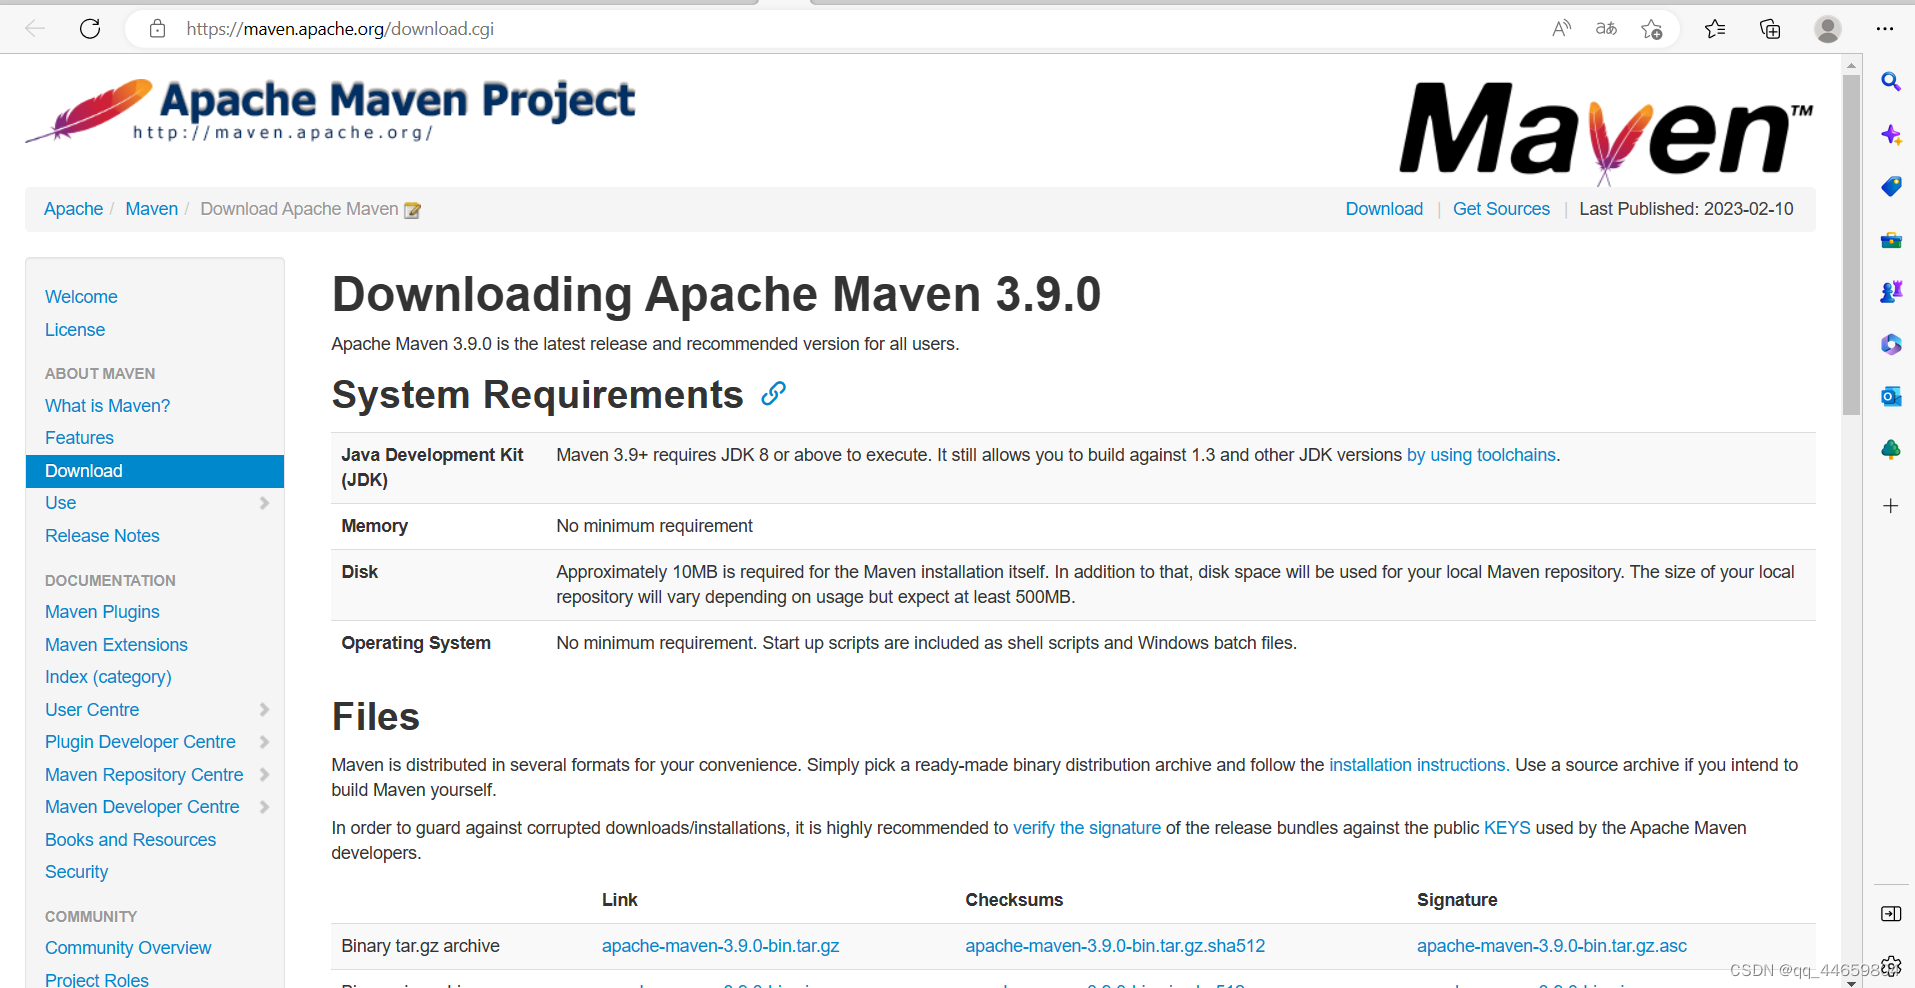Open the Settings and more ellipsis menu
Image resolution: width=1915 pixels, height=988 pixels.
(x=1885, y=29)
